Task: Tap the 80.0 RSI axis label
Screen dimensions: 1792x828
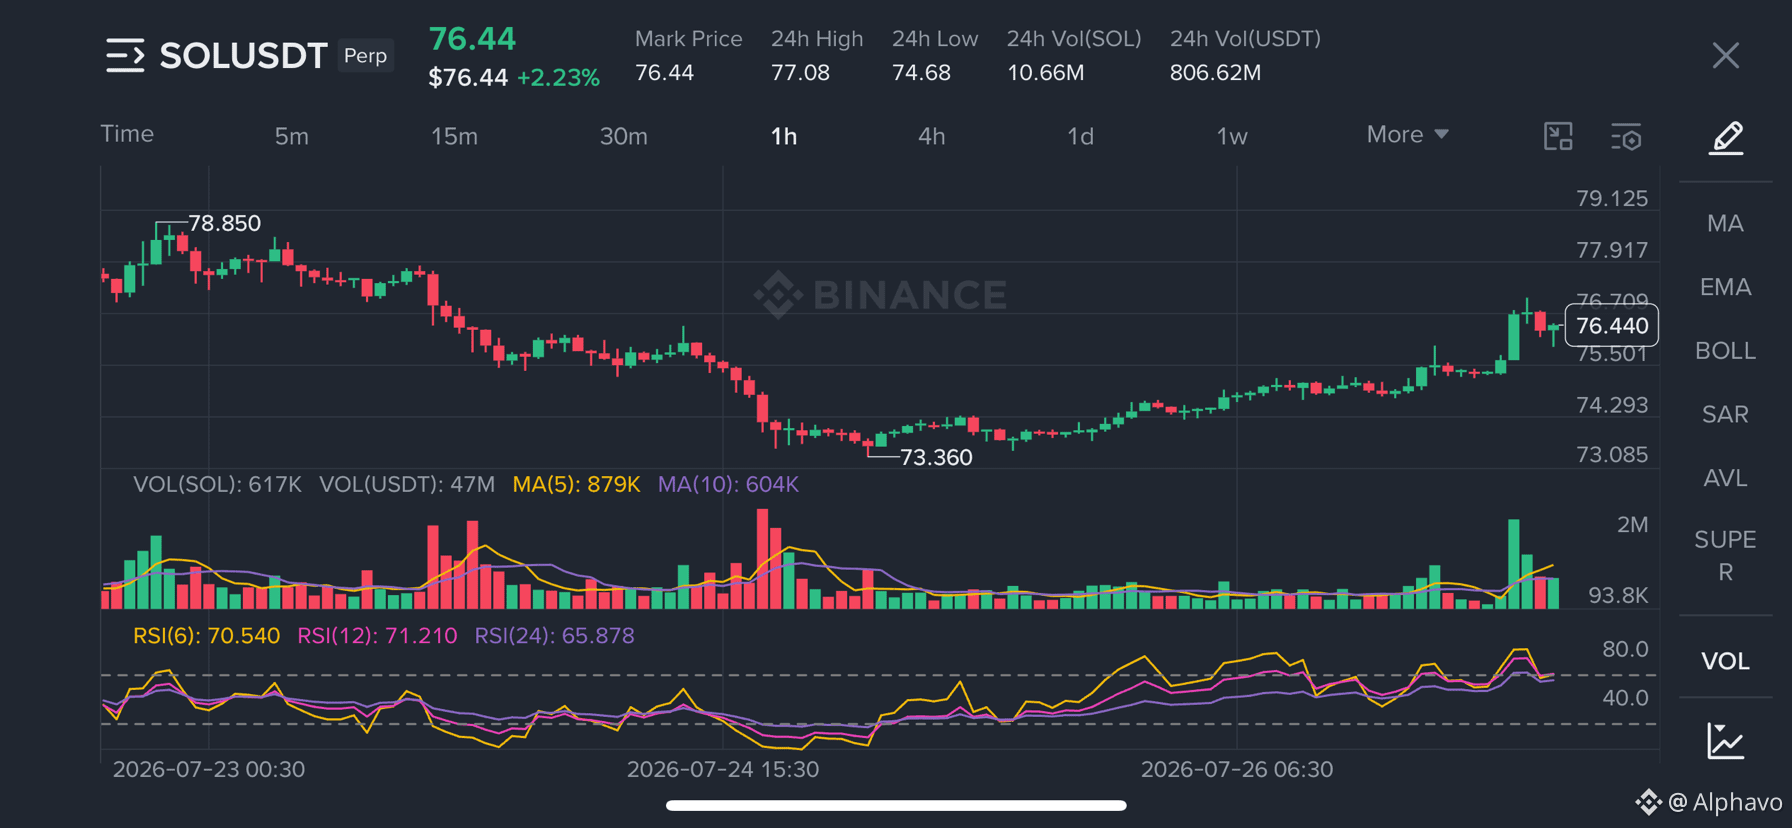Action: (x=1625, y=649)
